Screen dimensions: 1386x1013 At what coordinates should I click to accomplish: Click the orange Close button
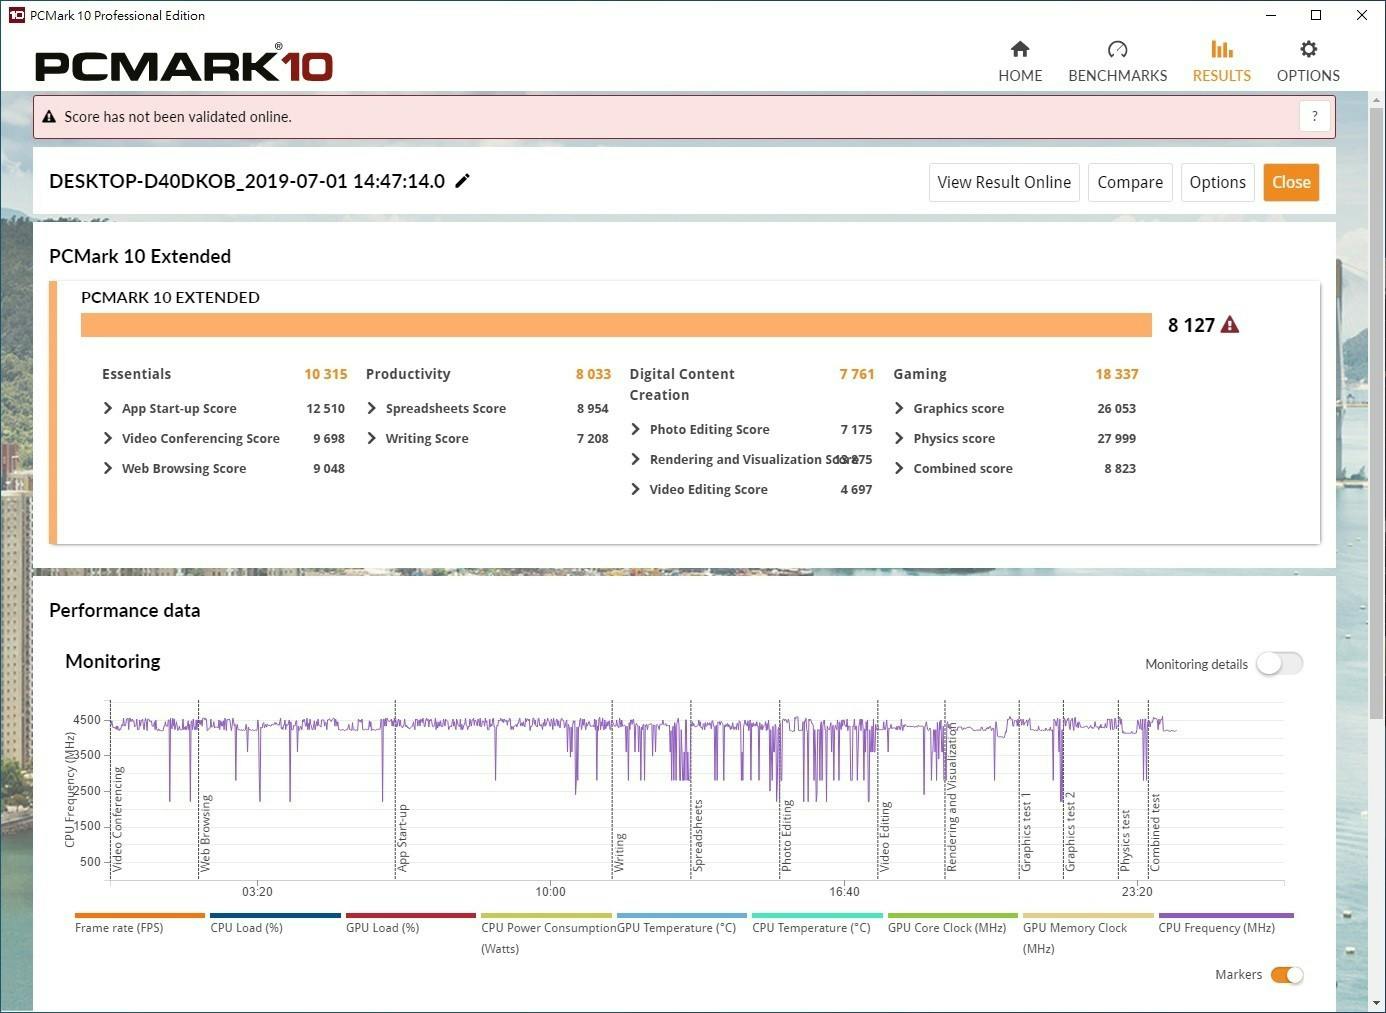pos(1291,182)
